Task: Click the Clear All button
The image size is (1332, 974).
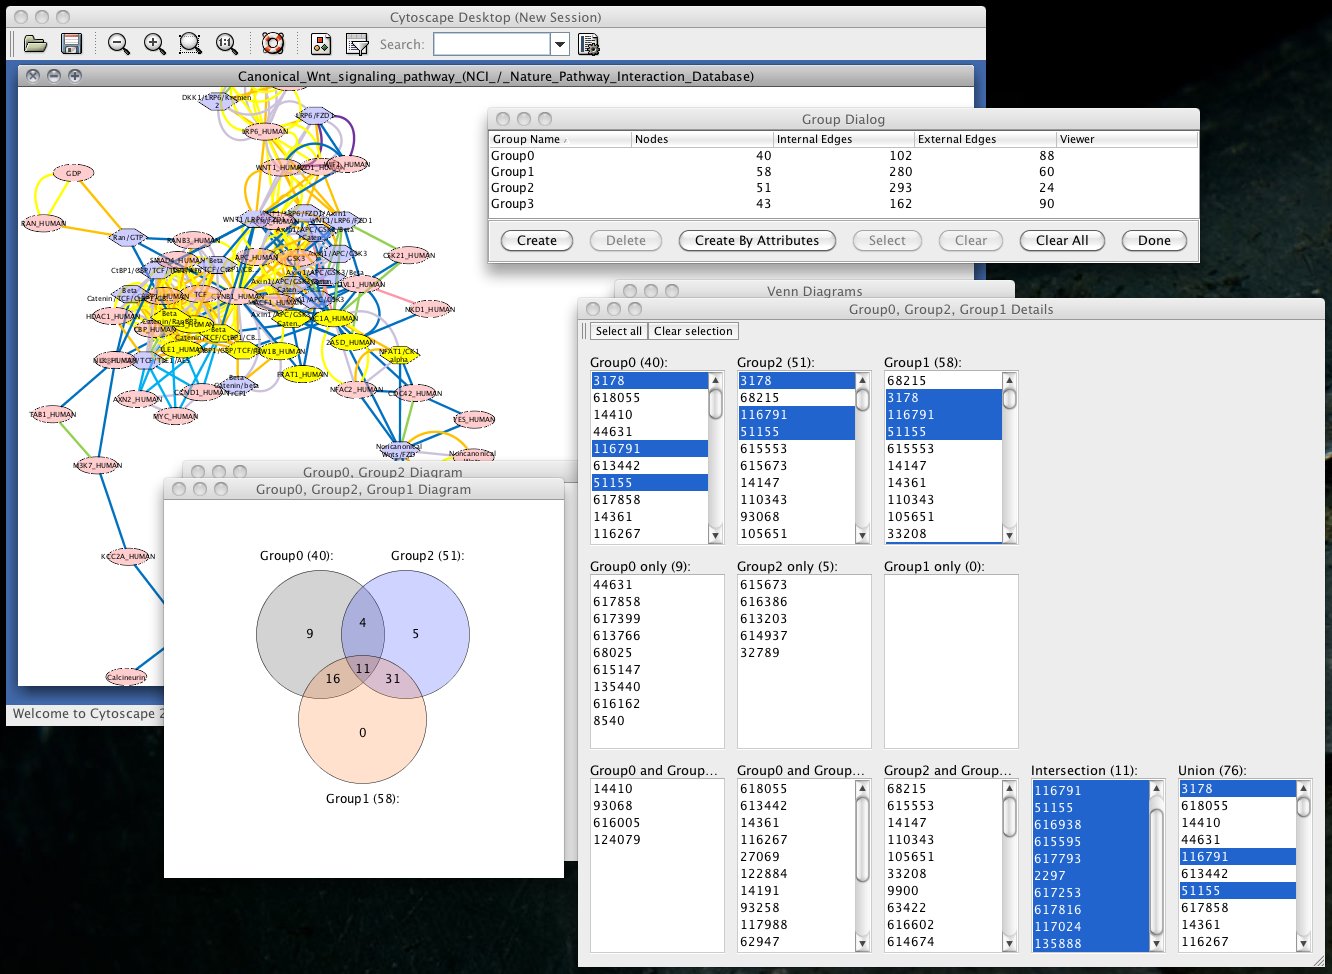Action: pyautogui.click(x=1062, y=240)
